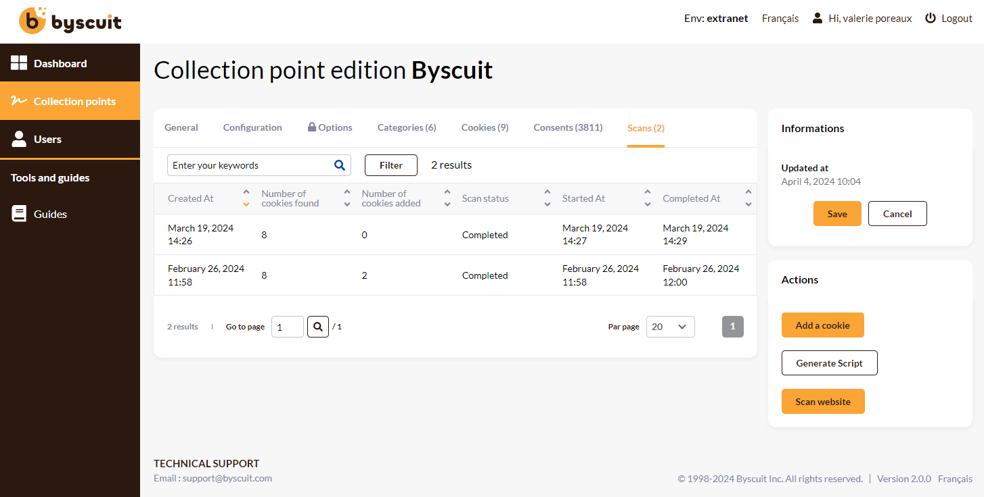Click the Created At February 26, 2024 11:58 cell
This screenshot has height=497, width=987.
pos(206,276)
